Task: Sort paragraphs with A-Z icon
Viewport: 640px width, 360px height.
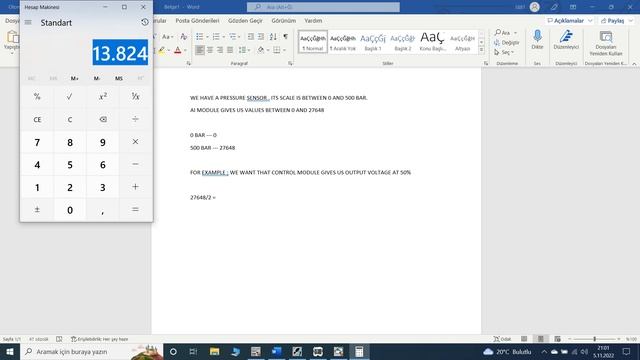Action: tap(273, 37)
